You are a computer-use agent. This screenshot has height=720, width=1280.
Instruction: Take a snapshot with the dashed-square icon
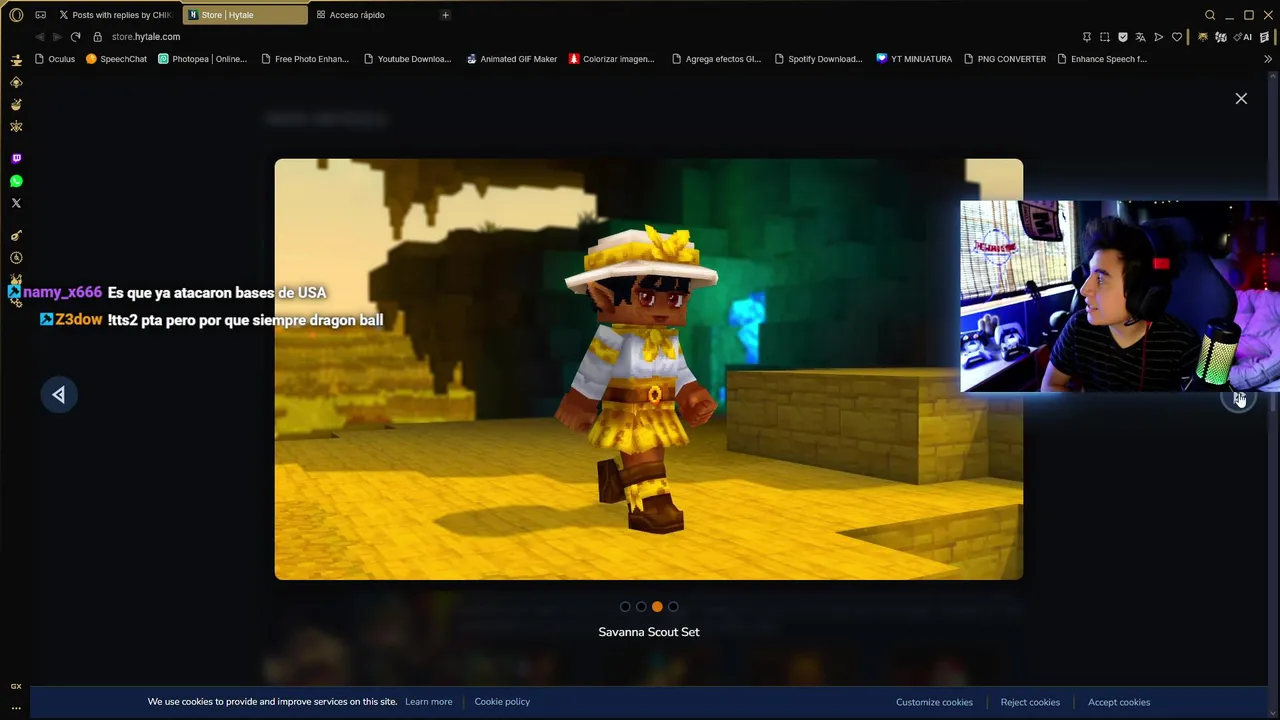pyautogui.click(x=1105, y=37)
